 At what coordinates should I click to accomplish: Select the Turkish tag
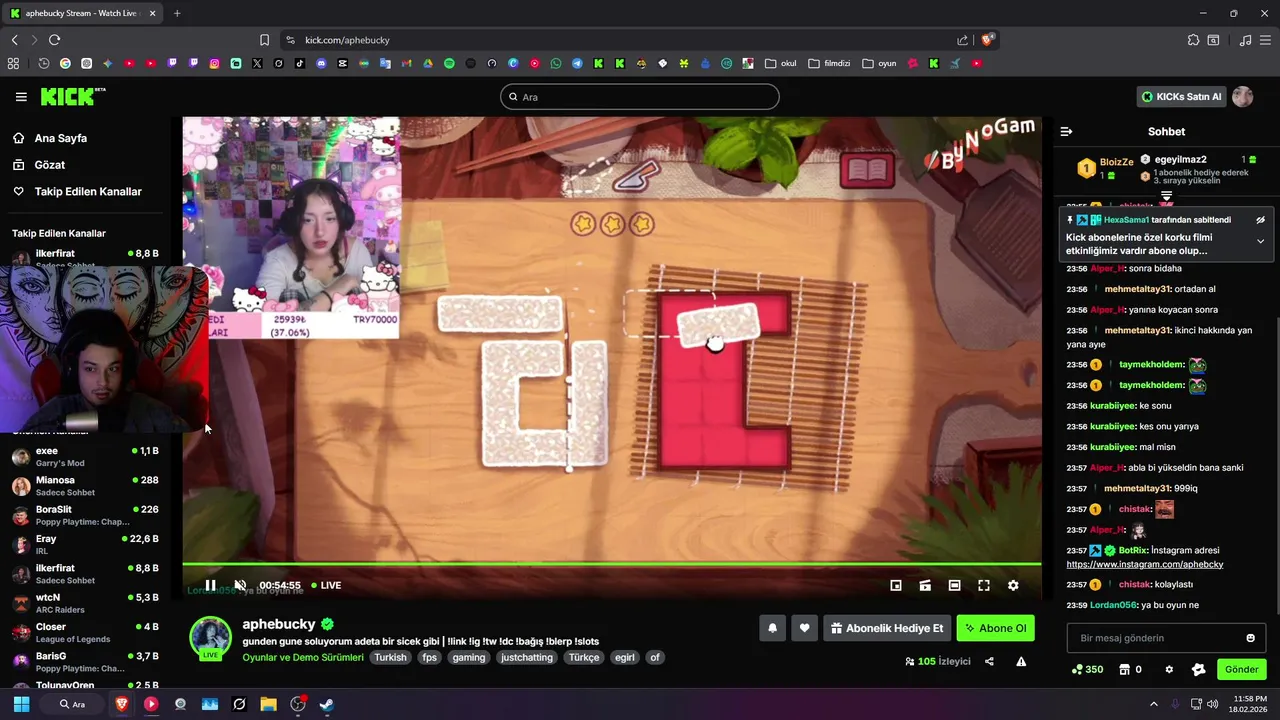[391, 657]
